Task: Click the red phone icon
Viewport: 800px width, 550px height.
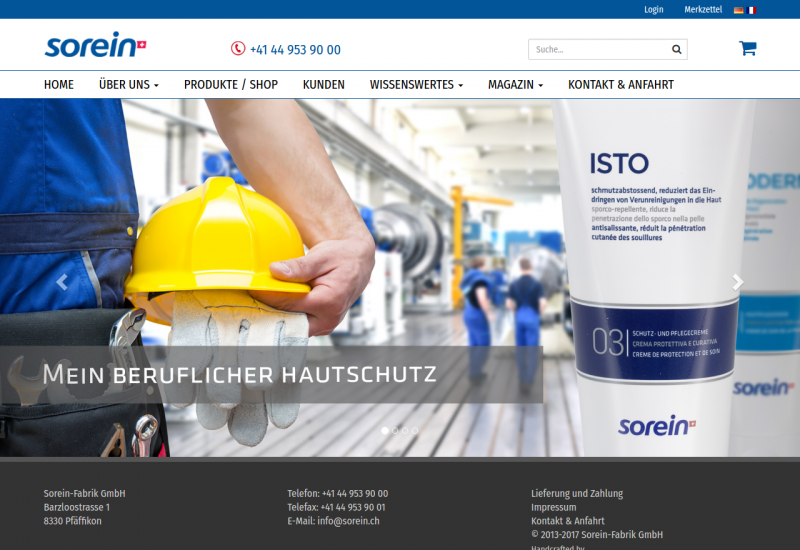Action: [238, 49]
